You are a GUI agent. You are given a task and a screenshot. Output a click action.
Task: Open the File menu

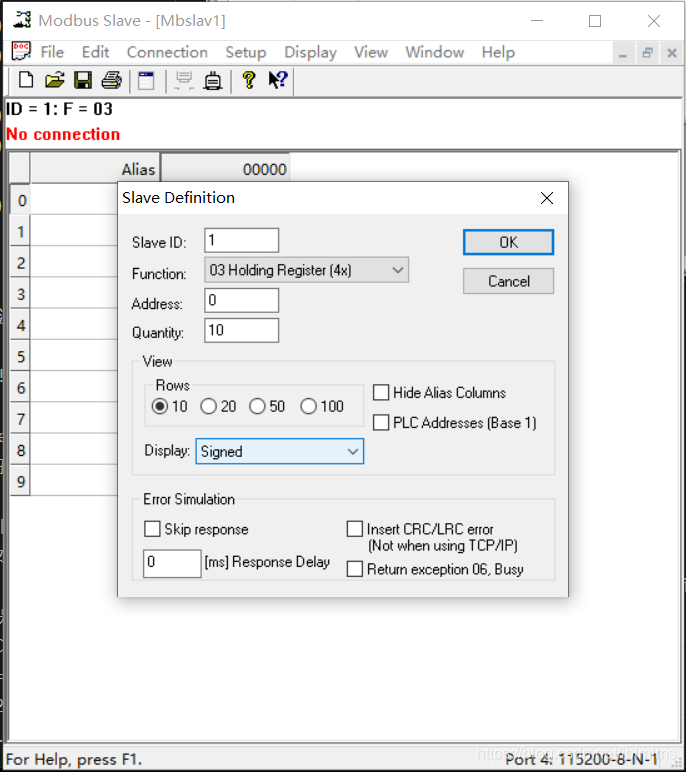coord(52,52)
